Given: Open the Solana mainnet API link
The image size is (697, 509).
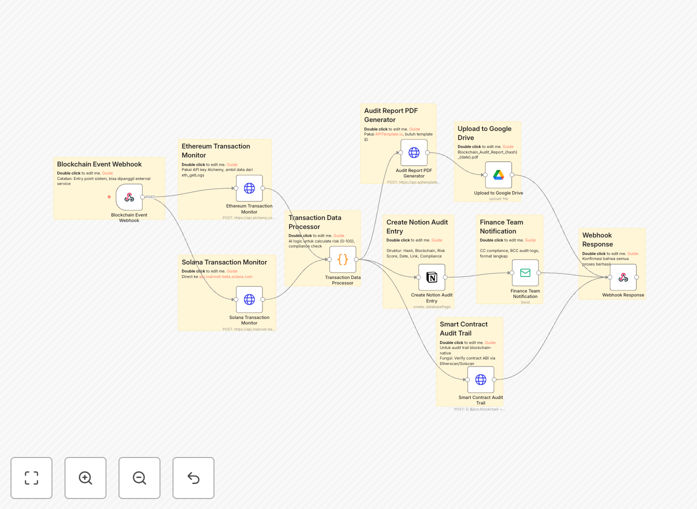Looking at the screenshot, I should click(226, 277).
